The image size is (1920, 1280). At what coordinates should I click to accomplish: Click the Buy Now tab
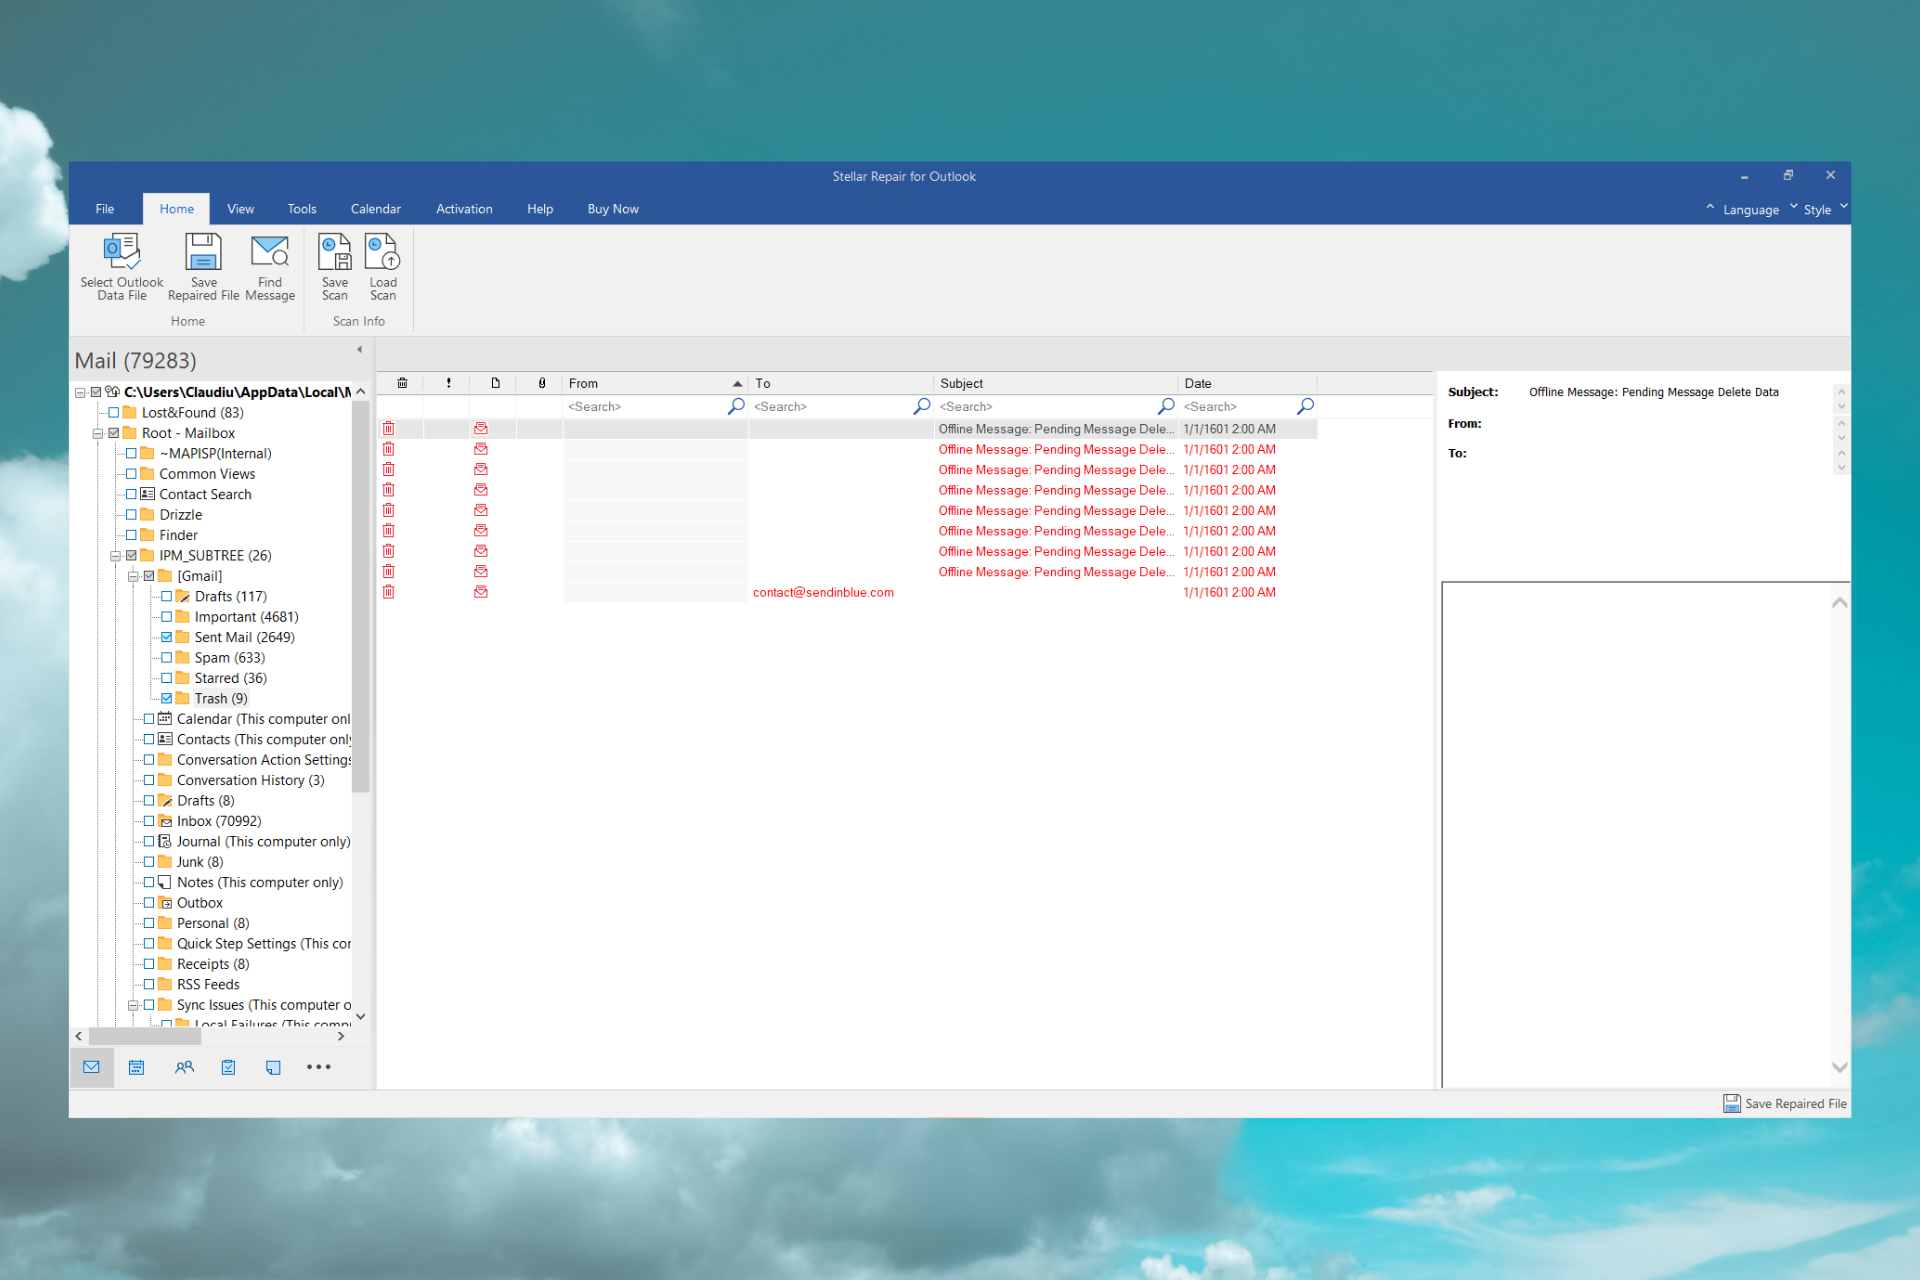613,209
